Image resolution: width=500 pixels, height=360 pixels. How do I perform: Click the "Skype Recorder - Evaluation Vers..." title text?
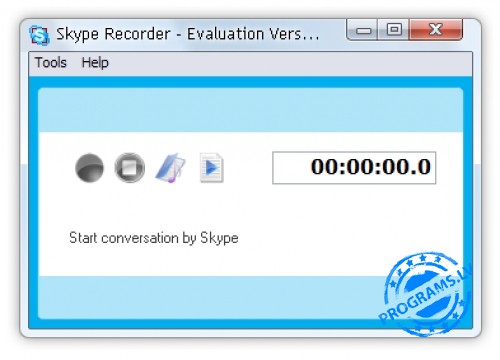(x=188, y=34)
